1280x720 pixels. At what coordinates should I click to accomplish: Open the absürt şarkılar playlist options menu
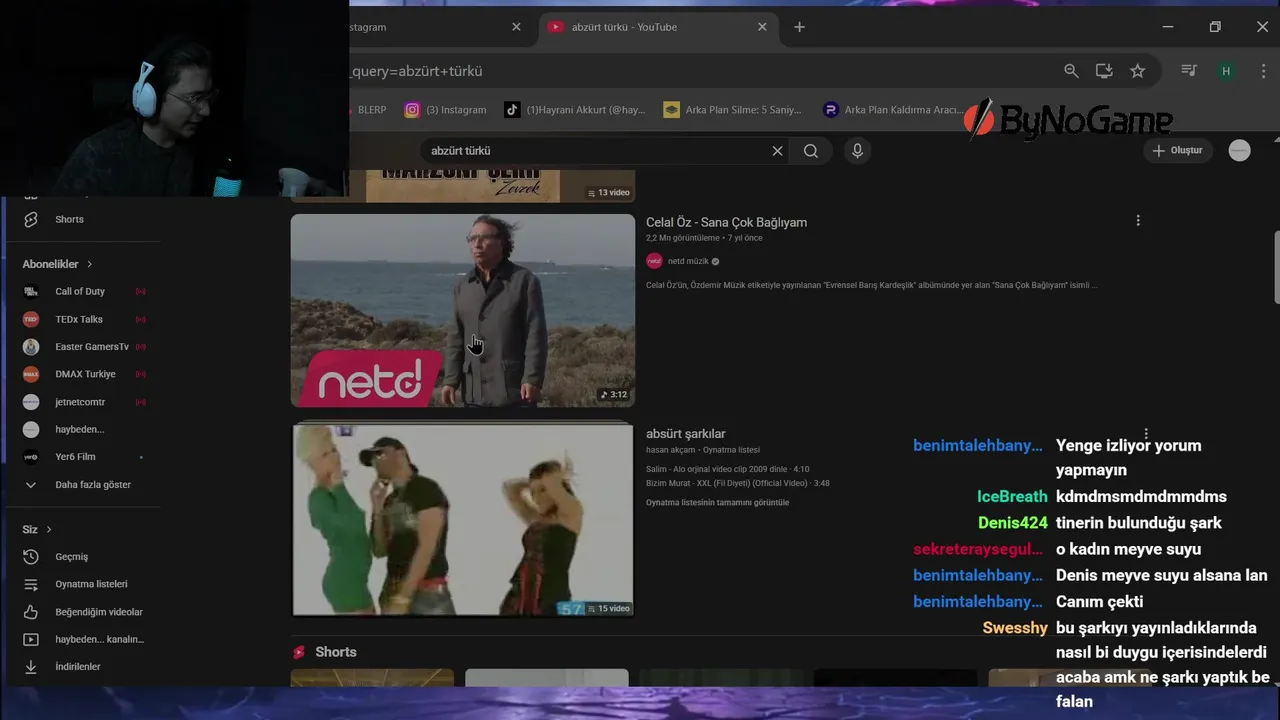point(1146,433)
